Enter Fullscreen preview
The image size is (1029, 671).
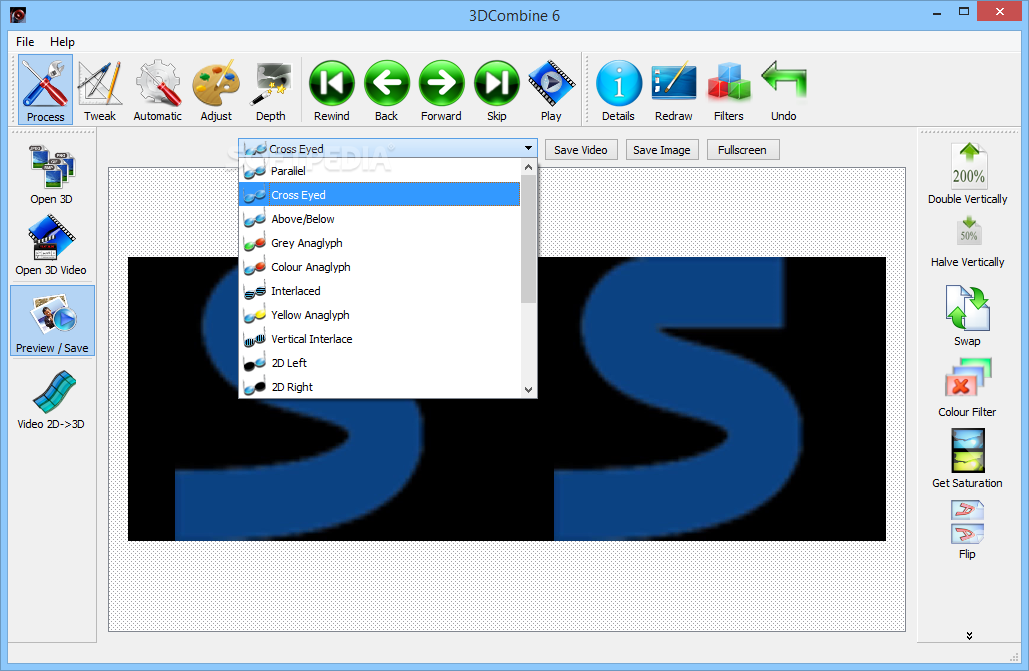click(742, 150)
